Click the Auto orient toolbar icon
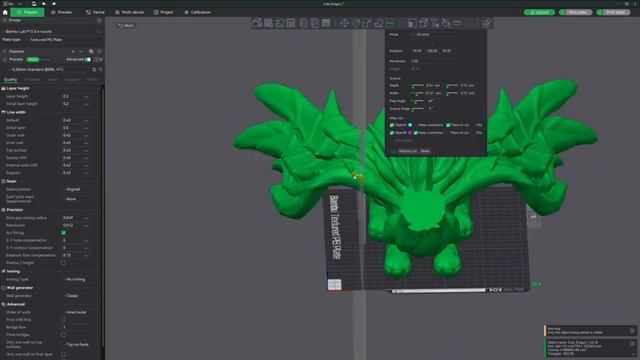 click(280, 23)
